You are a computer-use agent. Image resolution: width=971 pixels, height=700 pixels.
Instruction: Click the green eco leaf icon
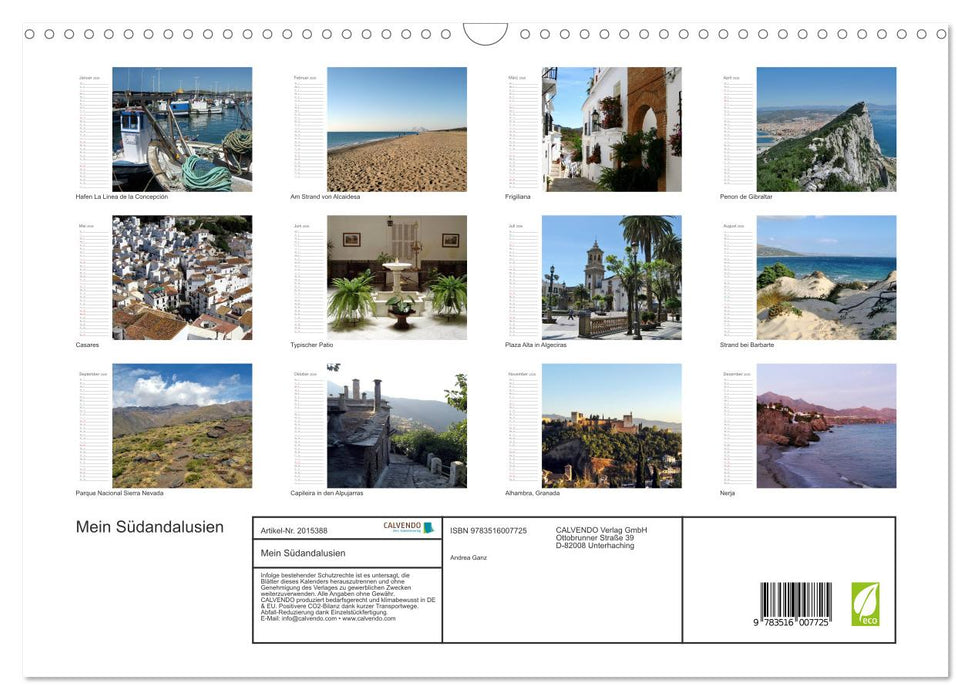click(x=865, y=604)
